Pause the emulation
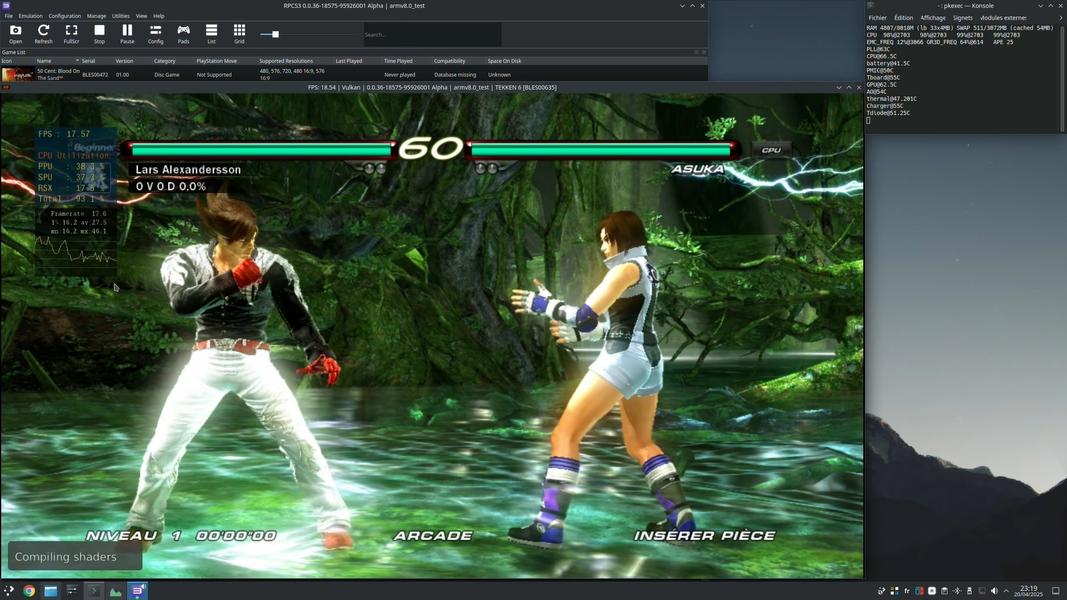The height and width of the screenshot is (600, 1067). click(x=127, y=34)
